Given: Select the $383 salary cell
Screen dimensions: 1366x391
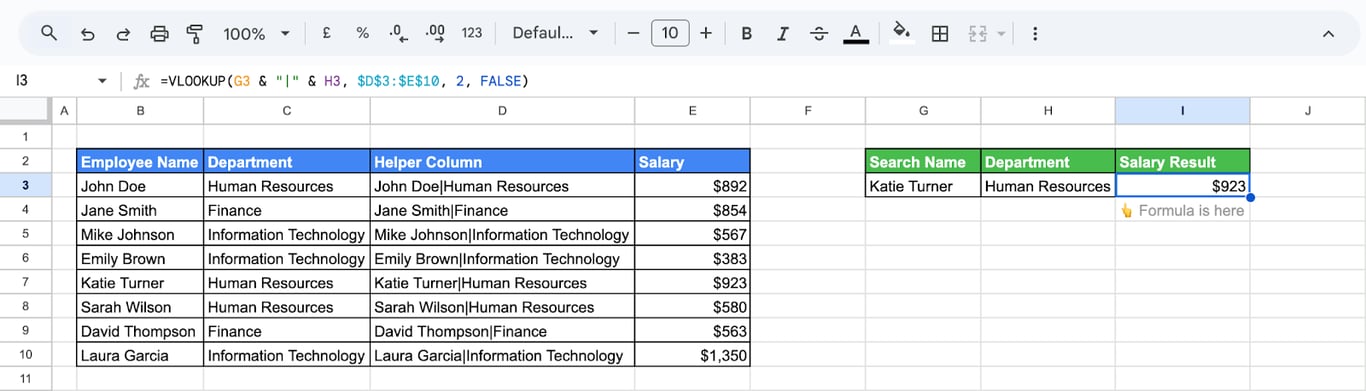Looking at the screenshot, I should [692, 258].
